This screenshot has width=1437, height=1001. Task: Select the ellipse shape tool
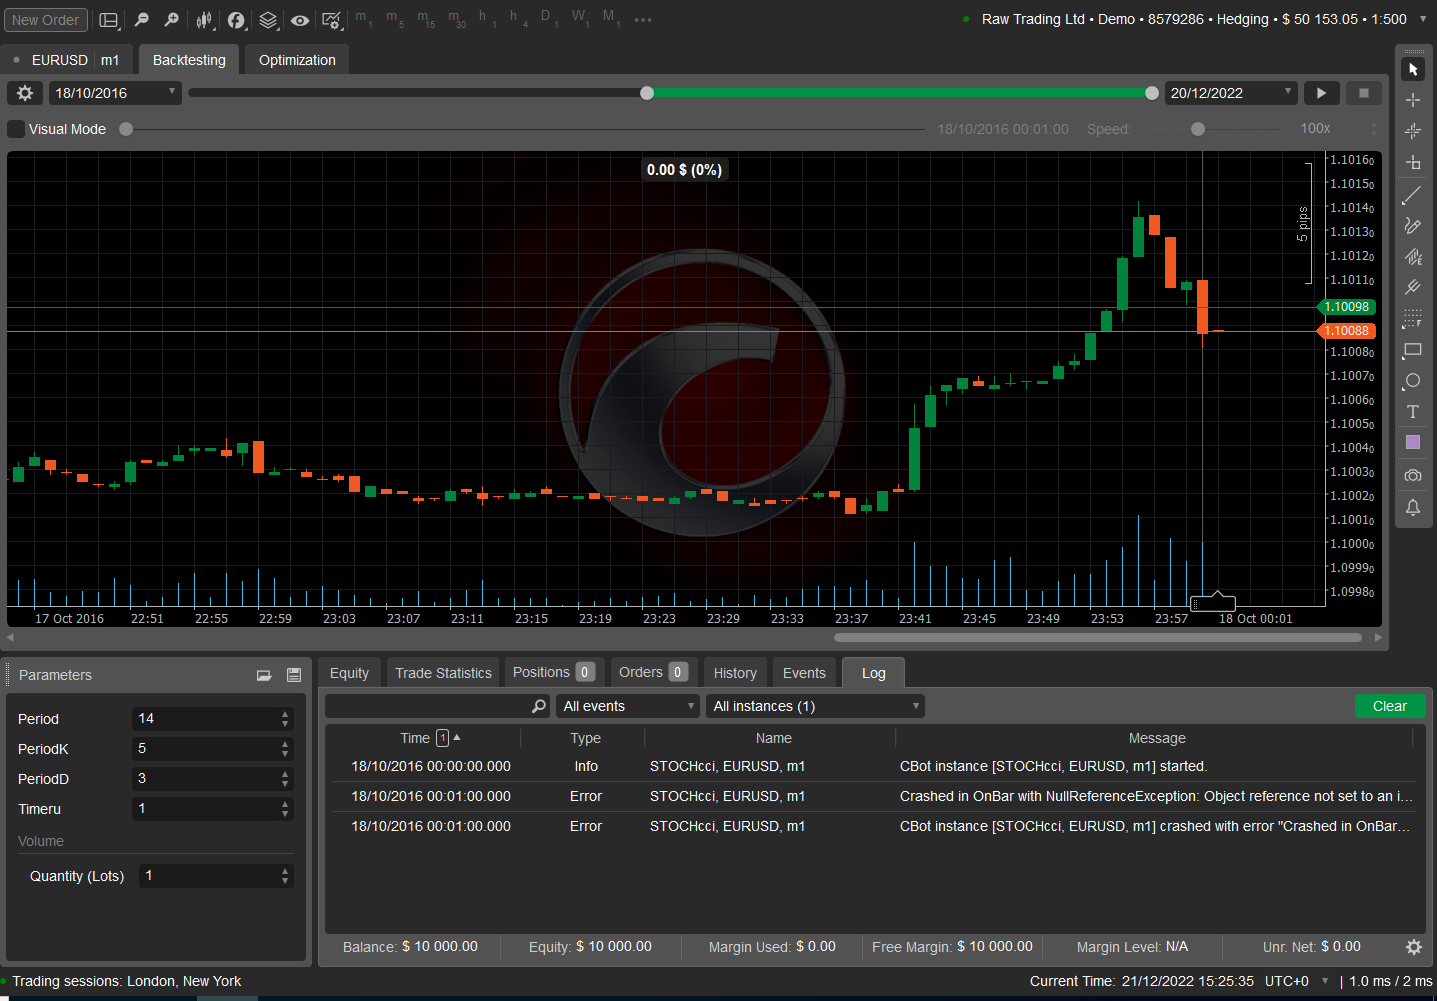point(1413,381)
